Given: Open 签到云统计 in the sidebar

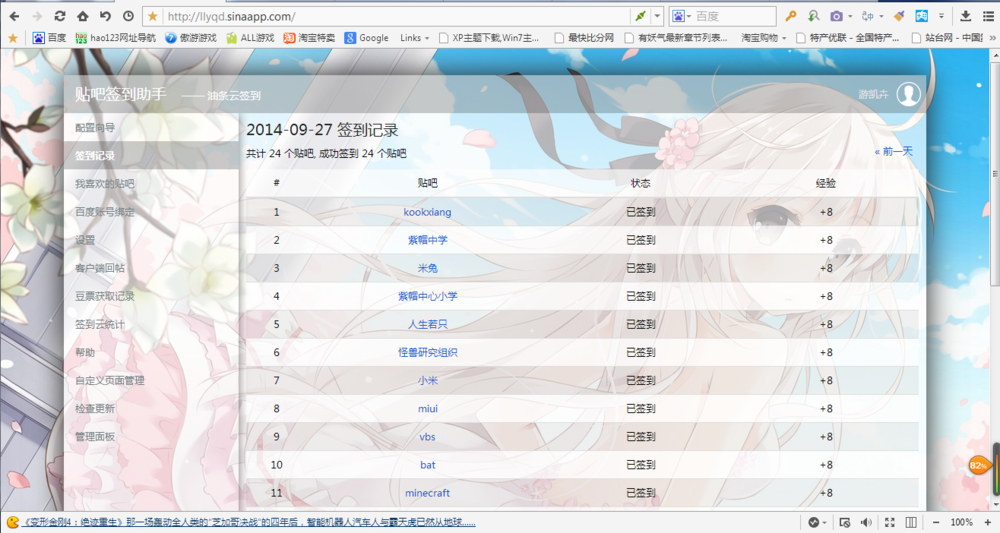Looking at the screenshot, I should tap(151, 324).
